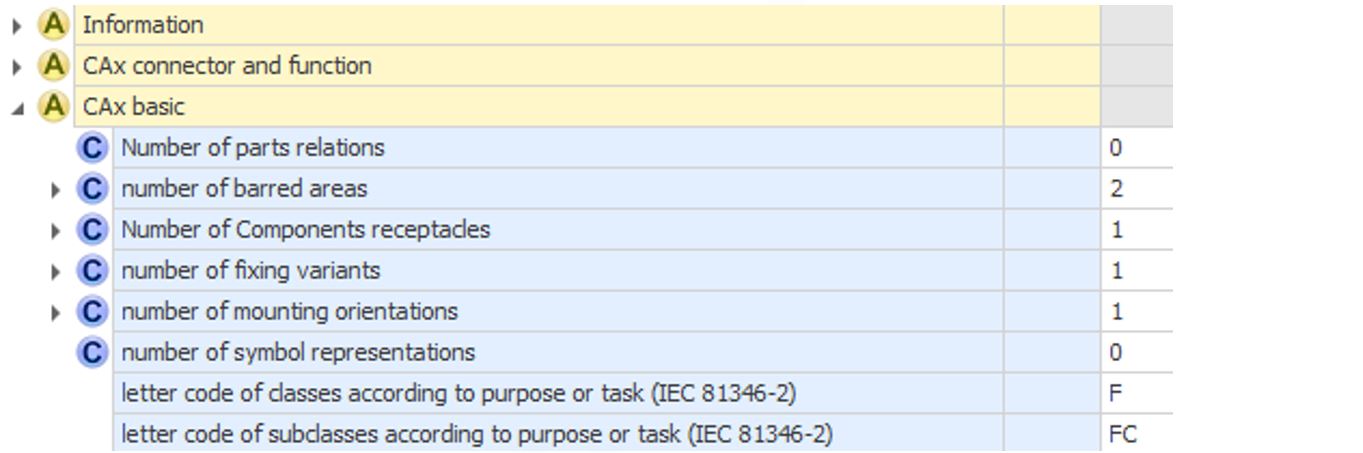
Task: Expand the CAx connector and function group
Action: [x=17, y=67]
